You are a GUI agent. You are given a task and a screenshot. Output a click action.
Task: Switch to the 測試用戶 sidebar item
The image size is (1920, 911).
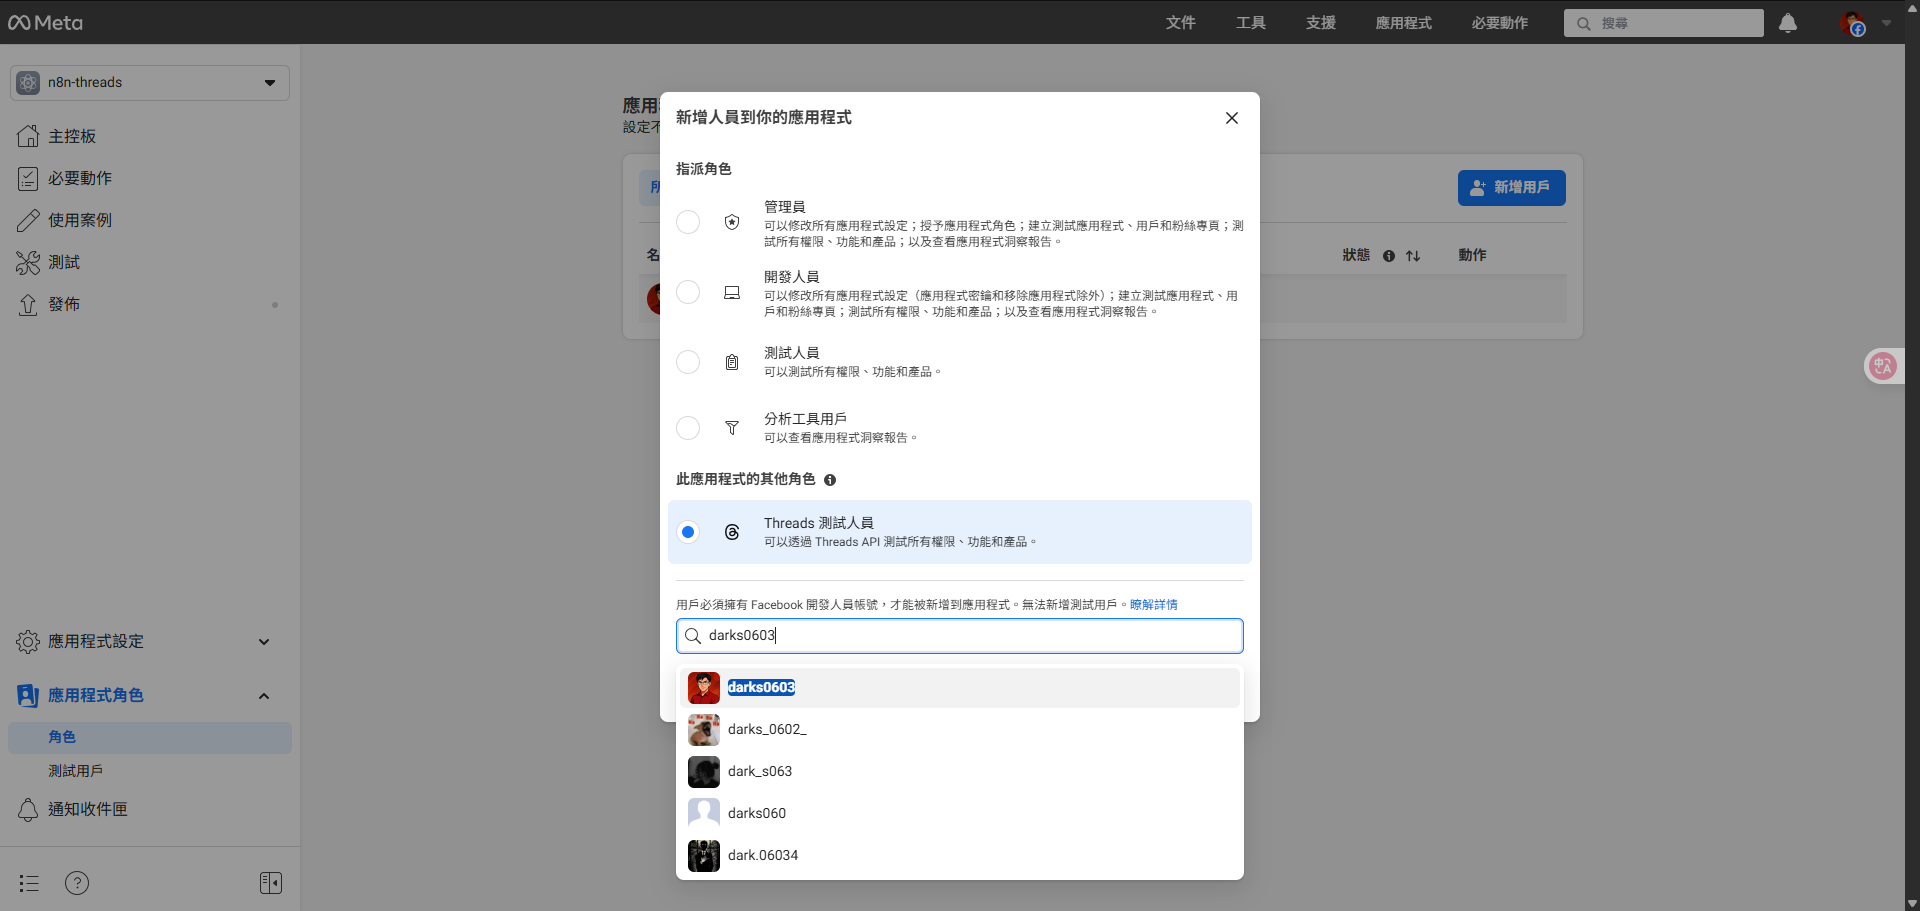tap(76, 770)
